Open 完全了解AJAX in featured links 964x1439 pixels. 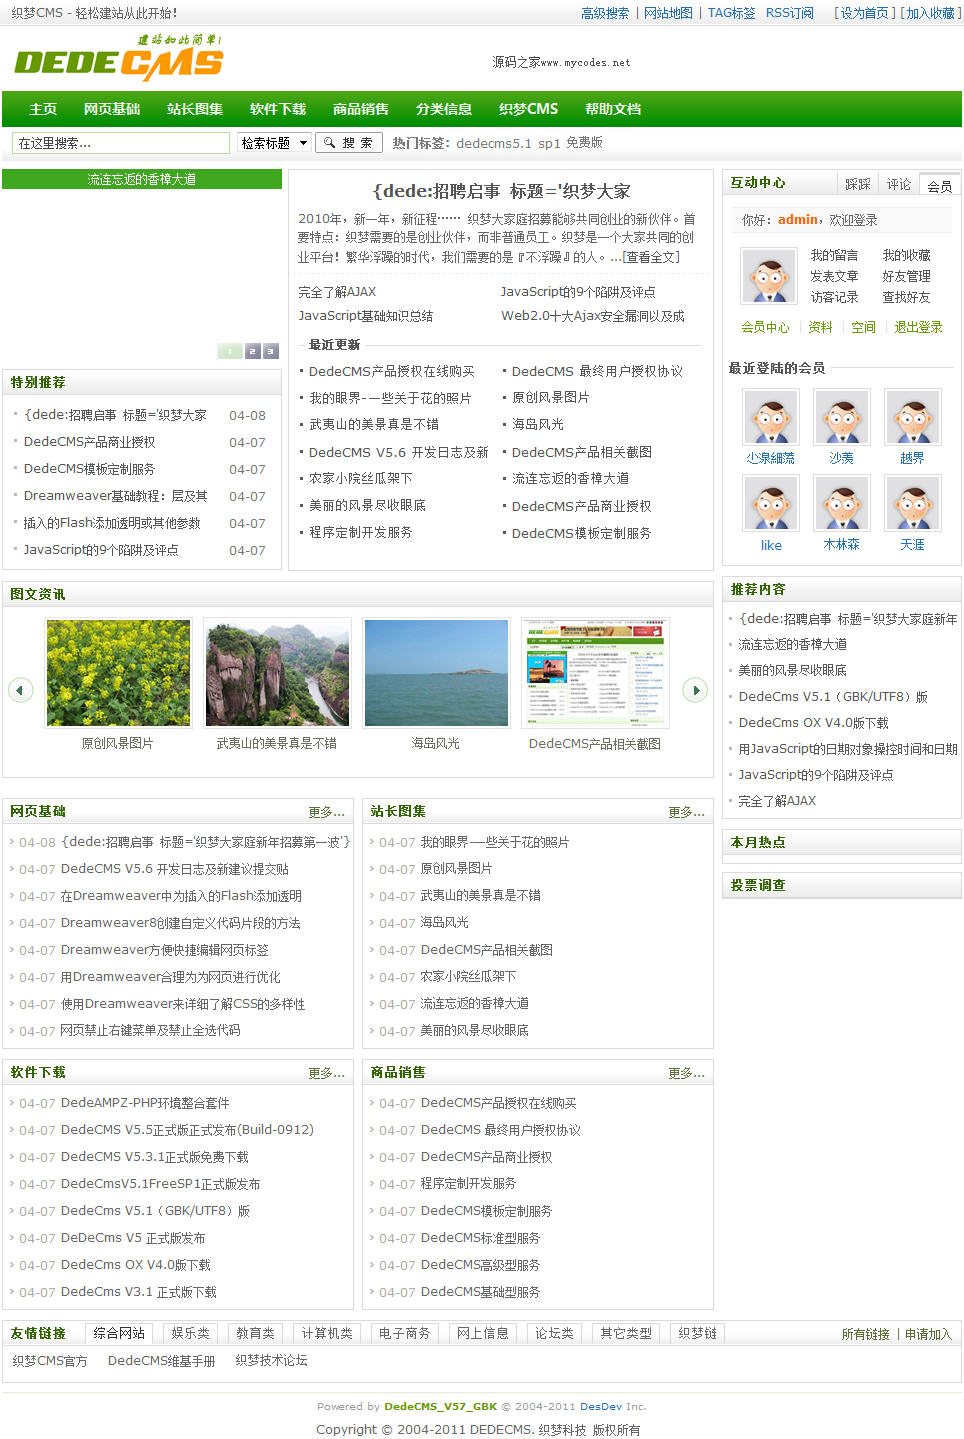tap(337, 292)
